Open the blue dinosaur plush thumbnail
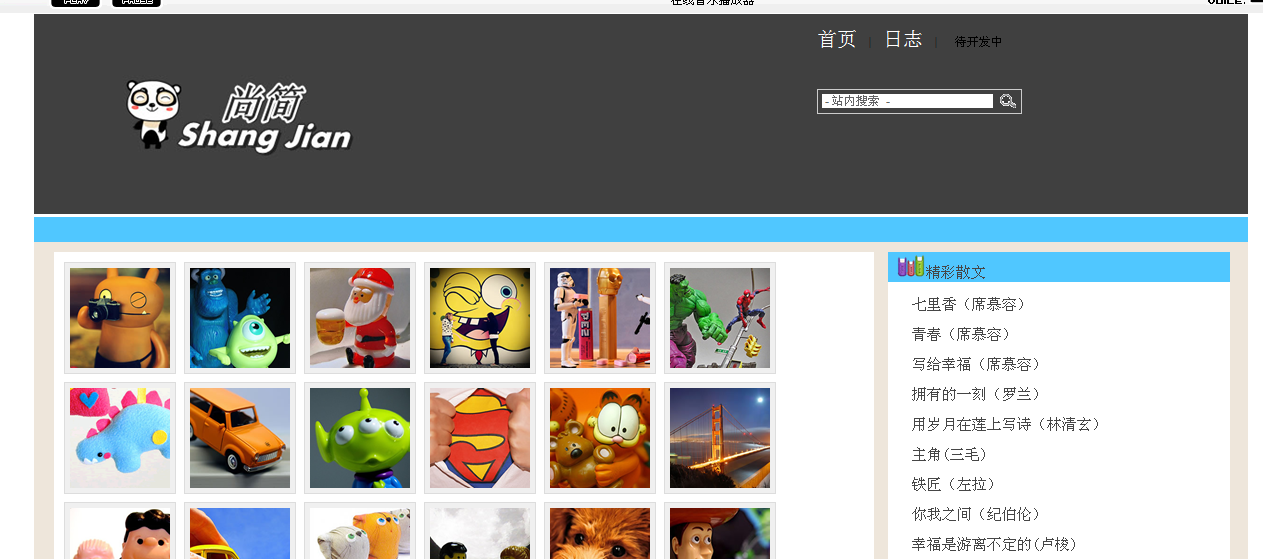The height and width of the screenshot is (559, 1263). [120, 438]
